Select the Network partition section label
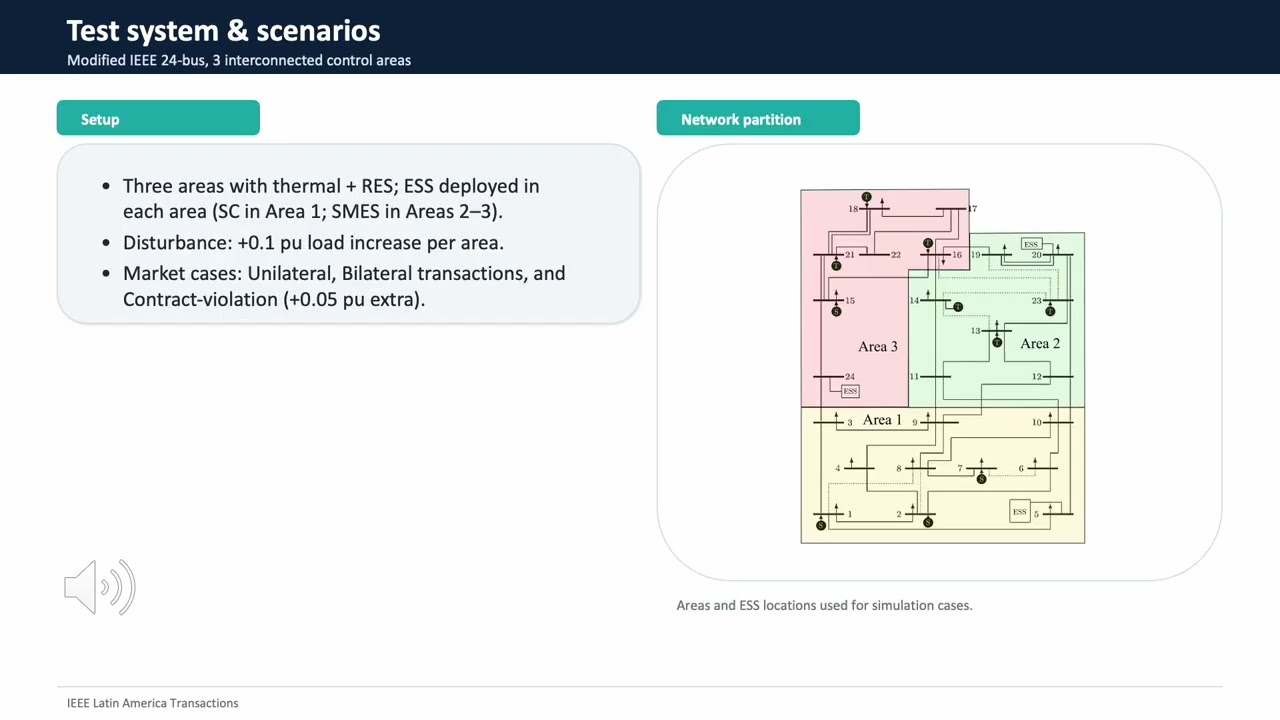1280x720 pixels. [758, 118]
